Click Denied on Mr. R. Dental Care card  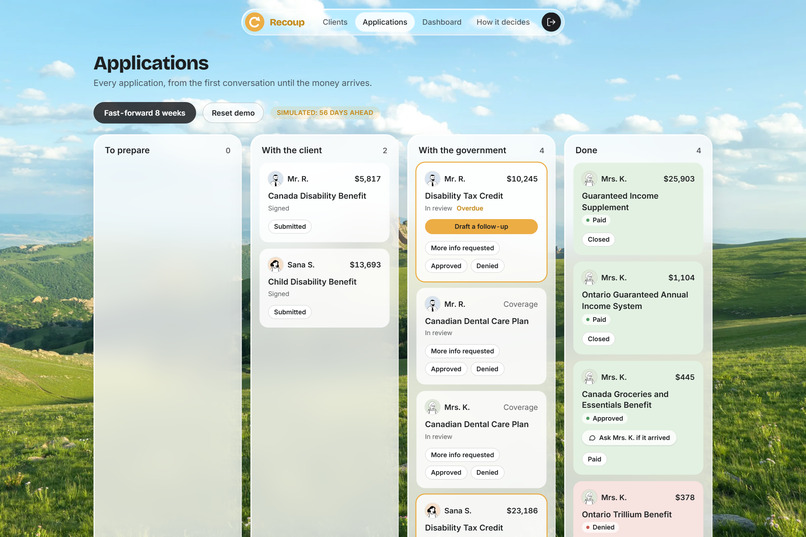tap(487, 369)
